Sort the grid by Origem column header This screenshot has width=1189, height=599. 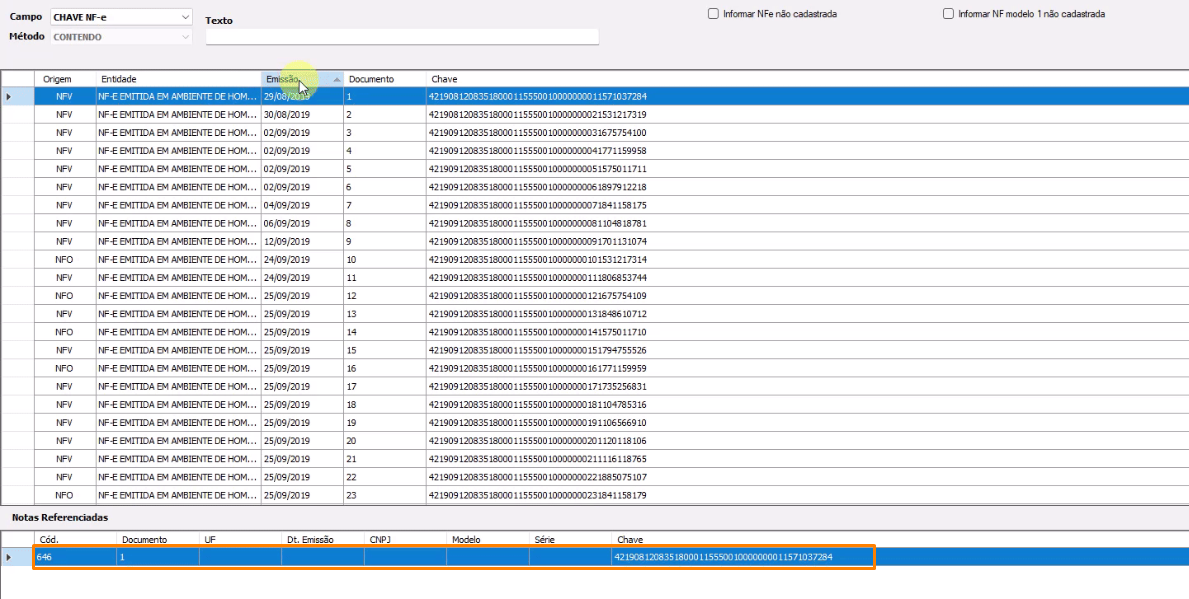64,79
